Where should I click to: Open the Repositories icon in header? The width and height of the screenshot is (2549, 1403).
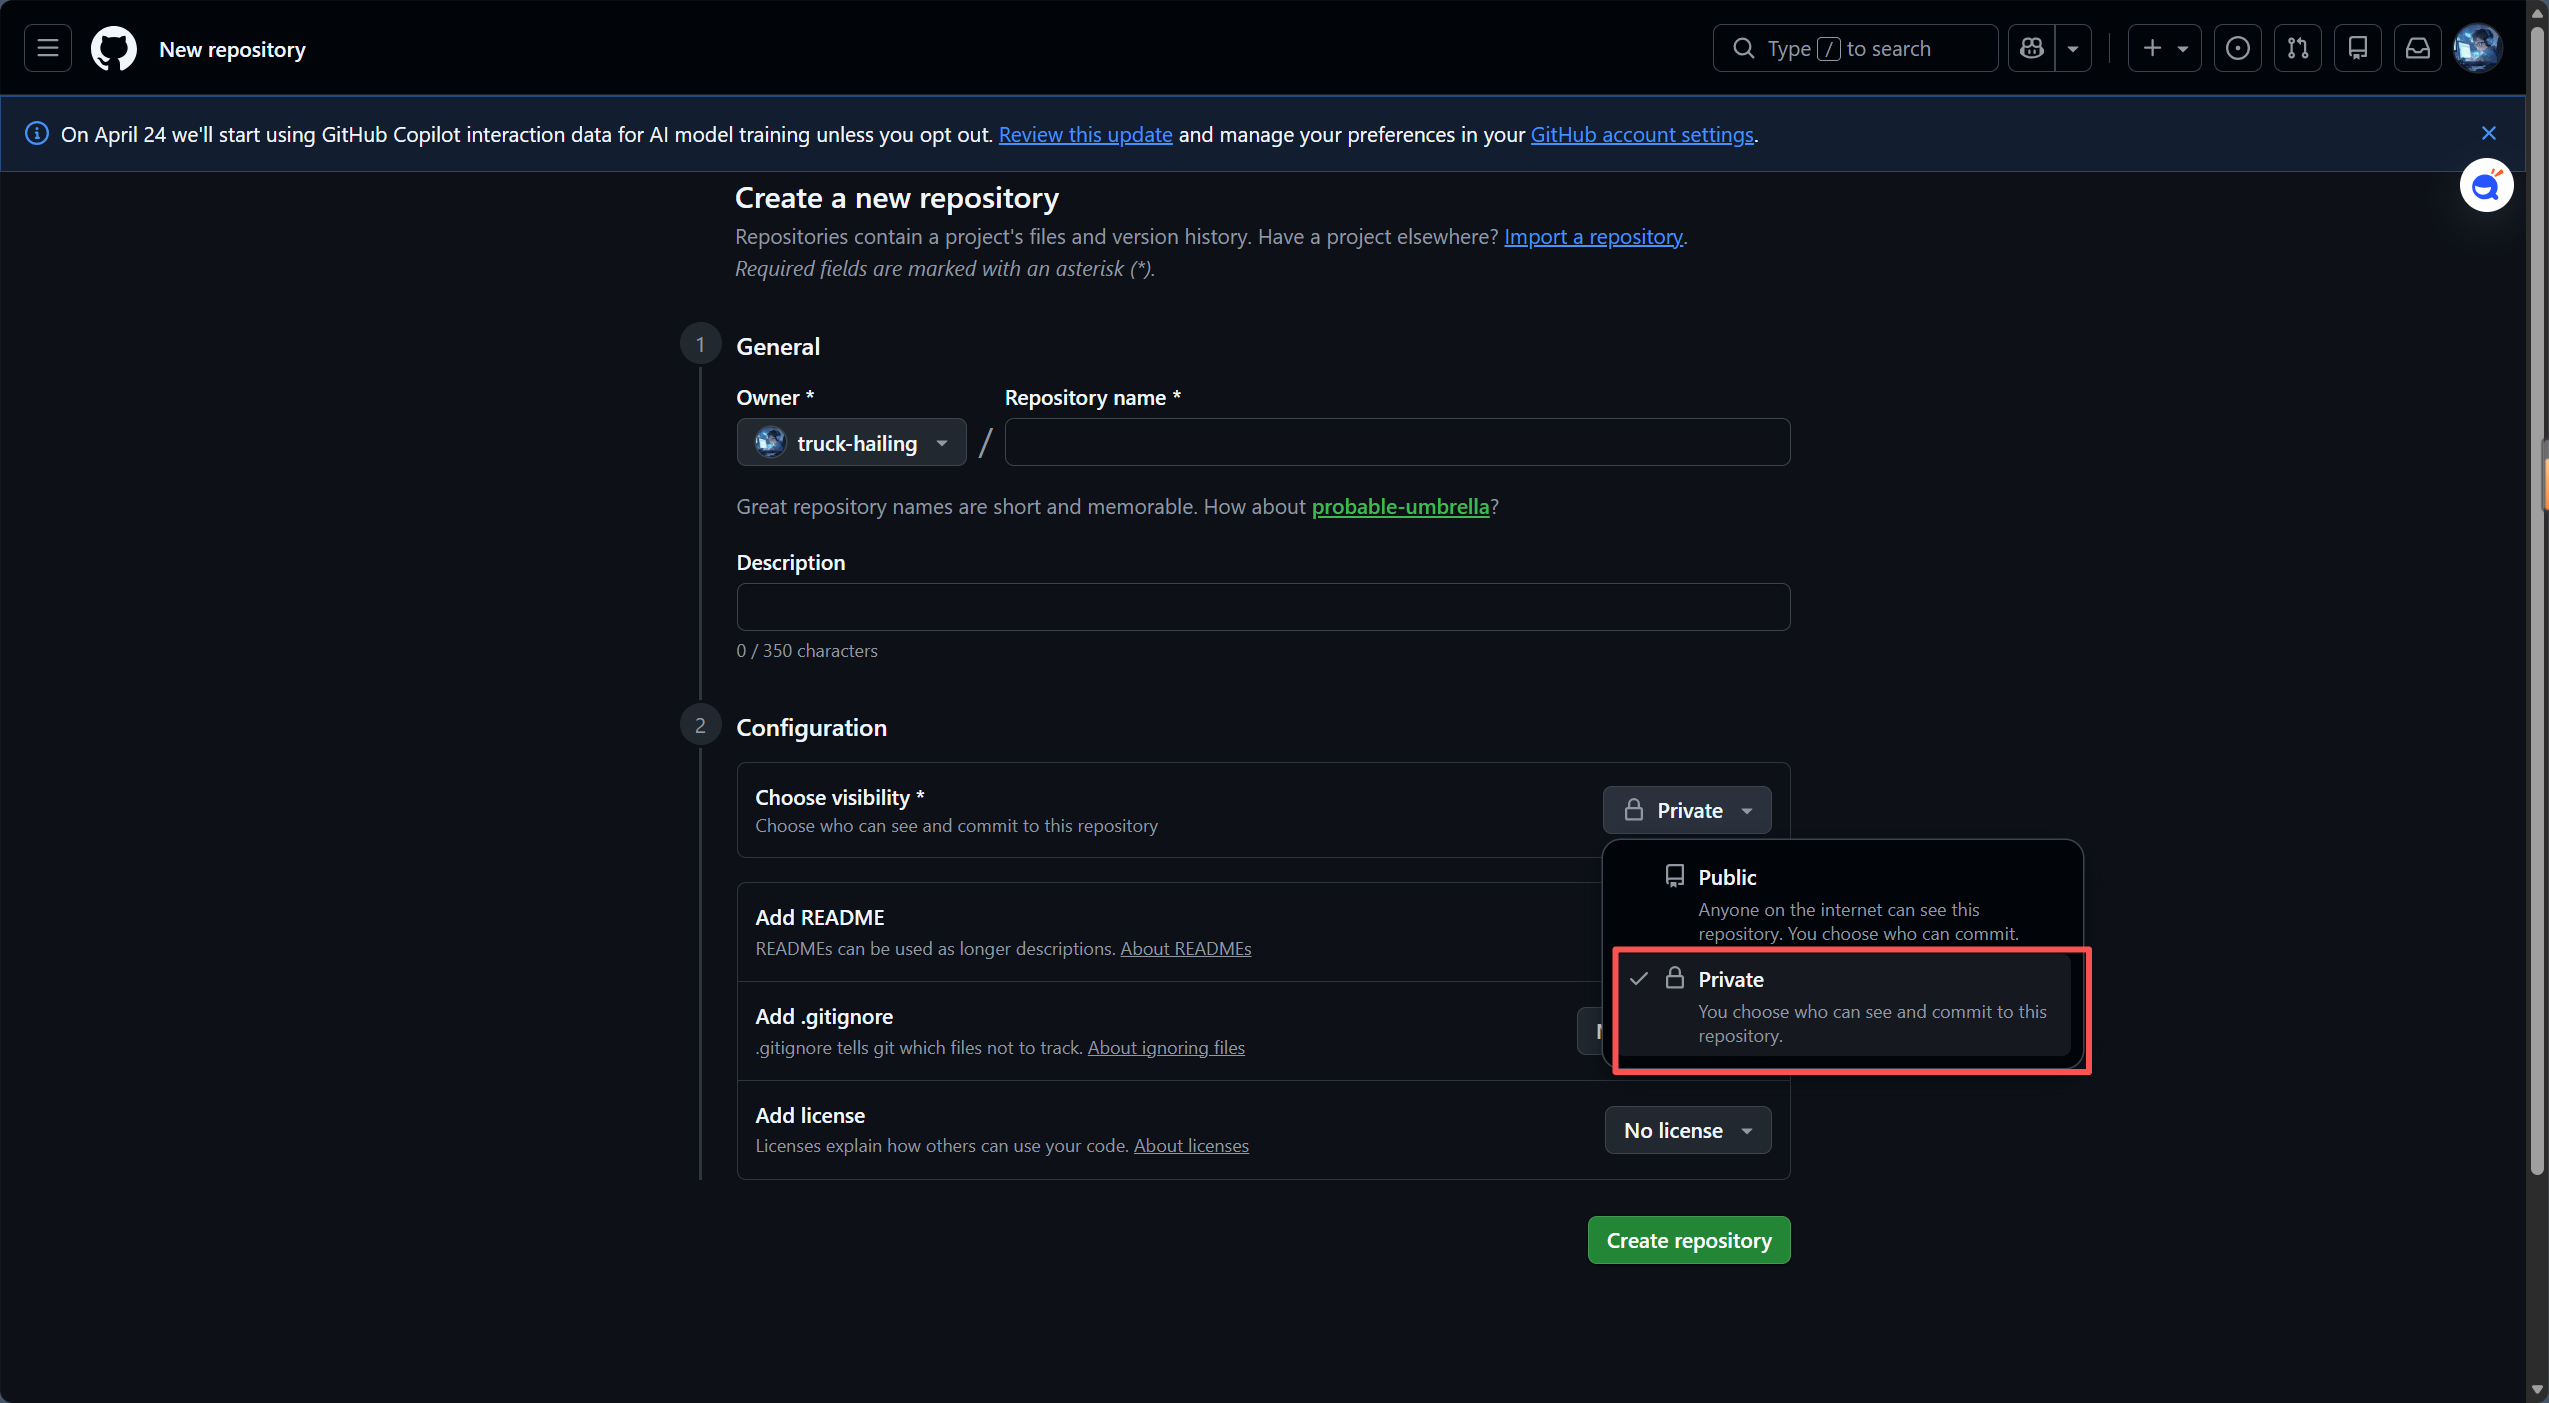click(2357, 48)
